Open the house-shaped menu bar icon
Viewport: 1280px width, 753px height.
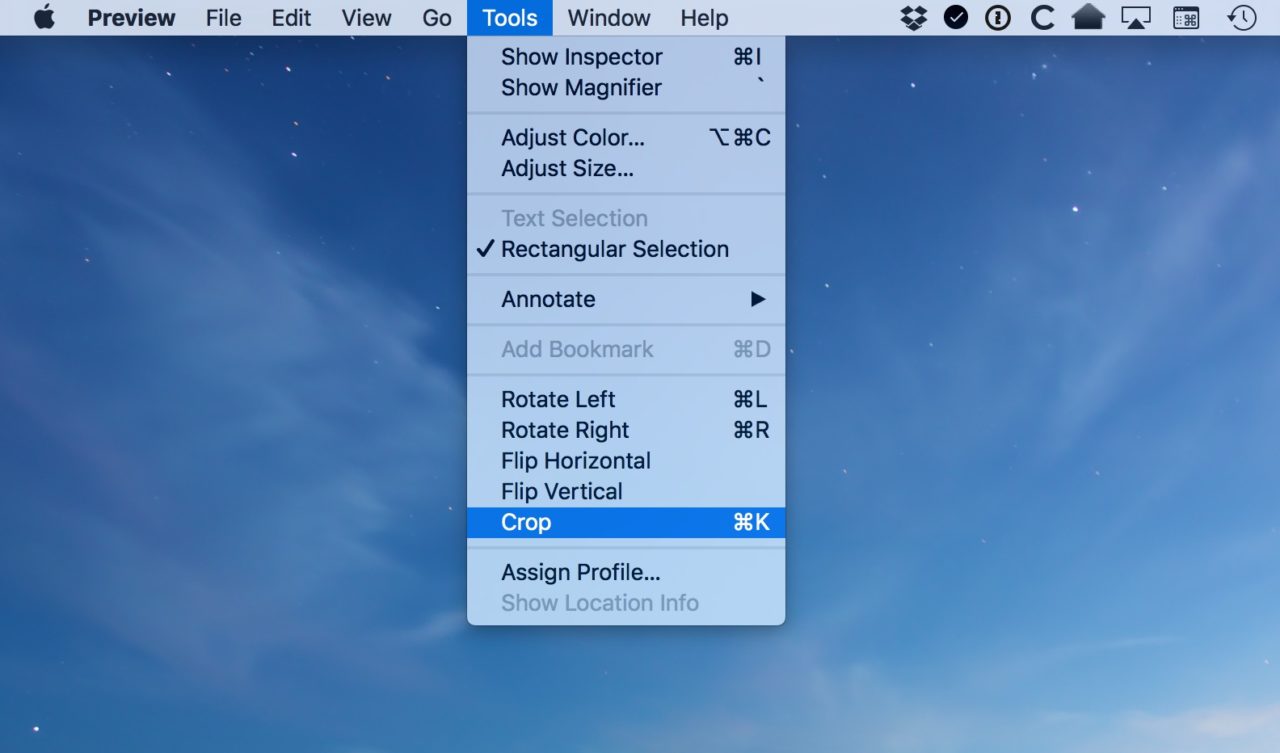pos(1088,17)
